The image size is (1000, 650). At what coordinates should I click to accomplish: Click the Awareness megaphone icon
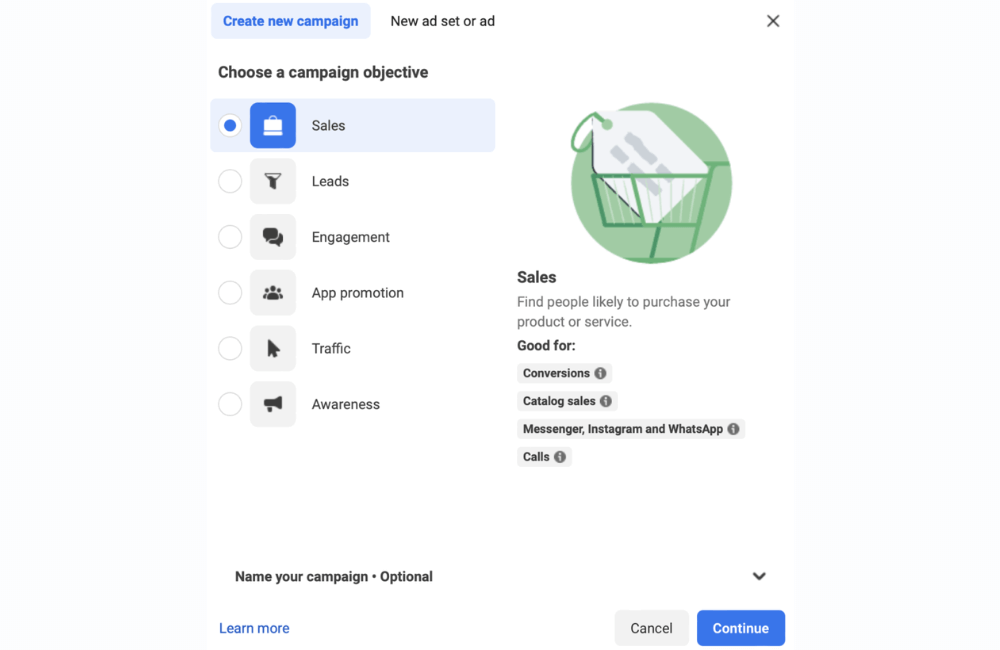pos(273,404)
